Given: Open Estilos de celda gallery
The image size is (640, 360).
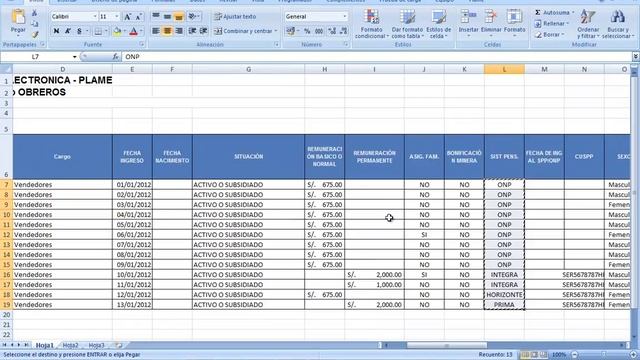Looking at the screenshot, I should [x=439, y=24].
